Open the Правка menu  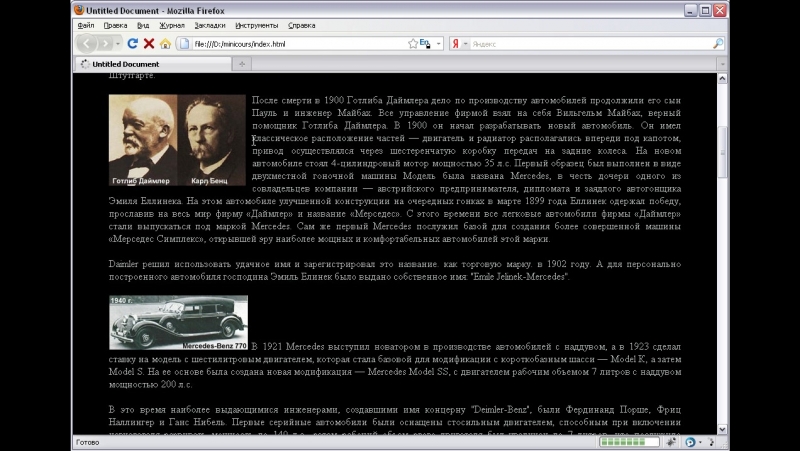tap(115, 25)
